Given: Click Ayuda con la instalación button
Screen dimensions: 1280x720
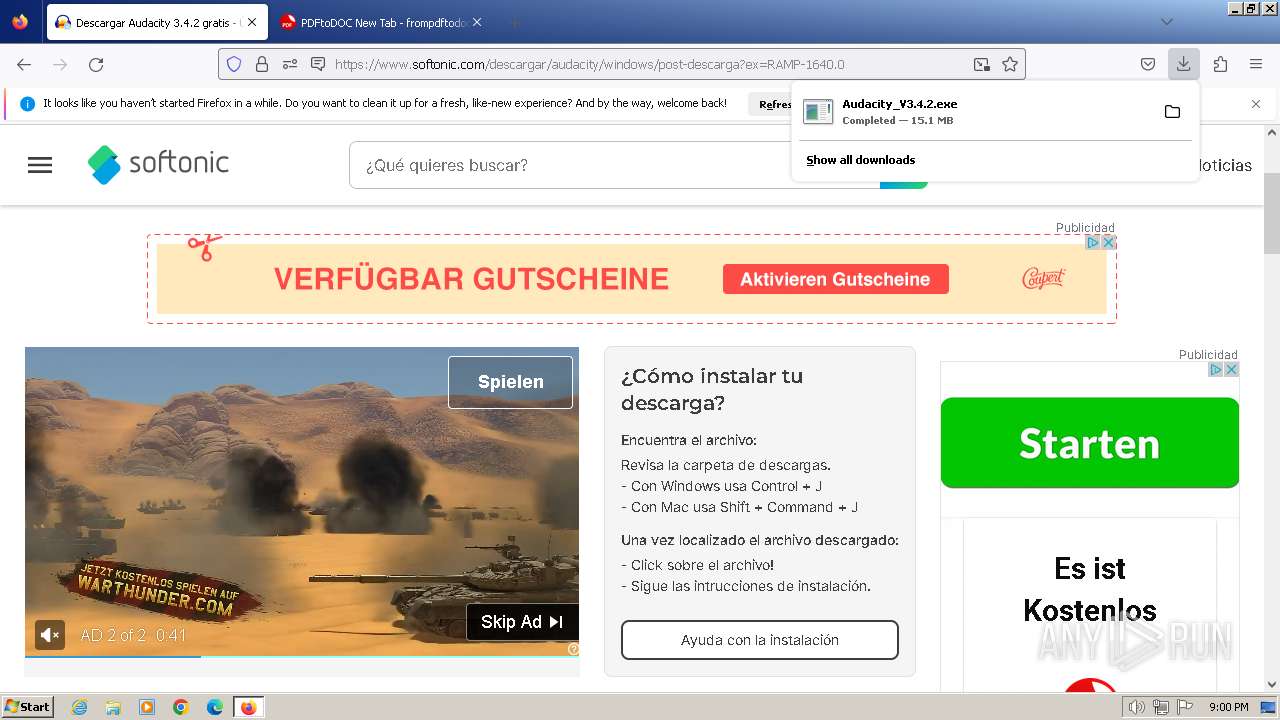Looking at the screenshot, I should (760, 640).
